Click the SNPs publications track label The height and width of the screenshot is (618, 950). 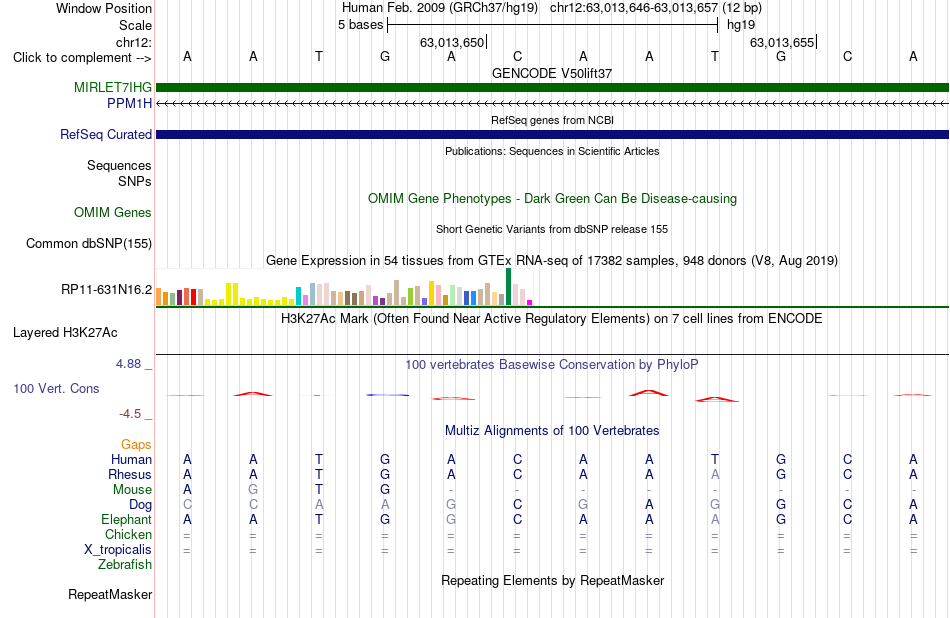click(x=135, y=182)
